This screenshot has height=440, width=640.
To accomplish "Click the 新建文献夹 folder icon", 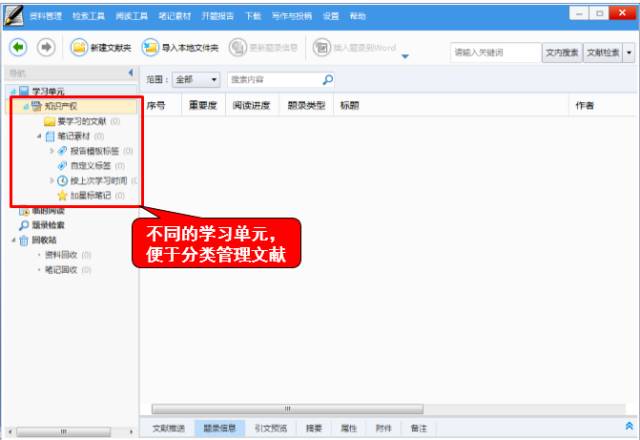I will pyautogui.click(x=79, y=48).
